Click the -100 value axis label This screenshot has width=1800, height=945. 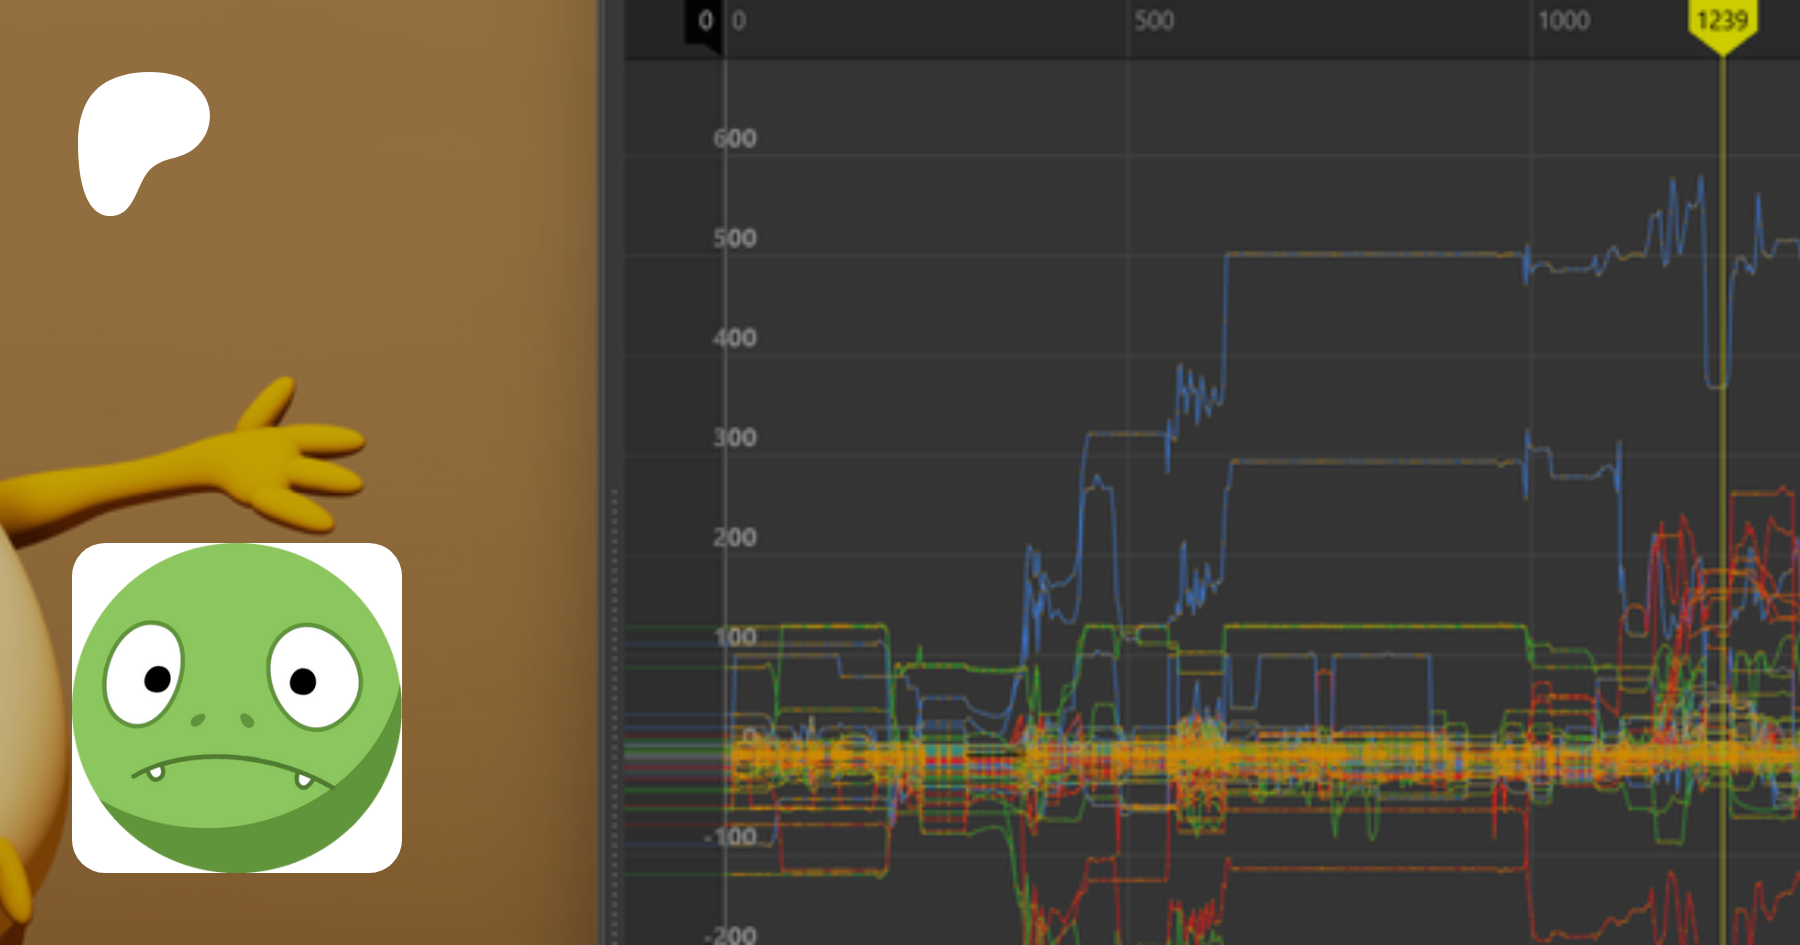(x=731, y=836)
